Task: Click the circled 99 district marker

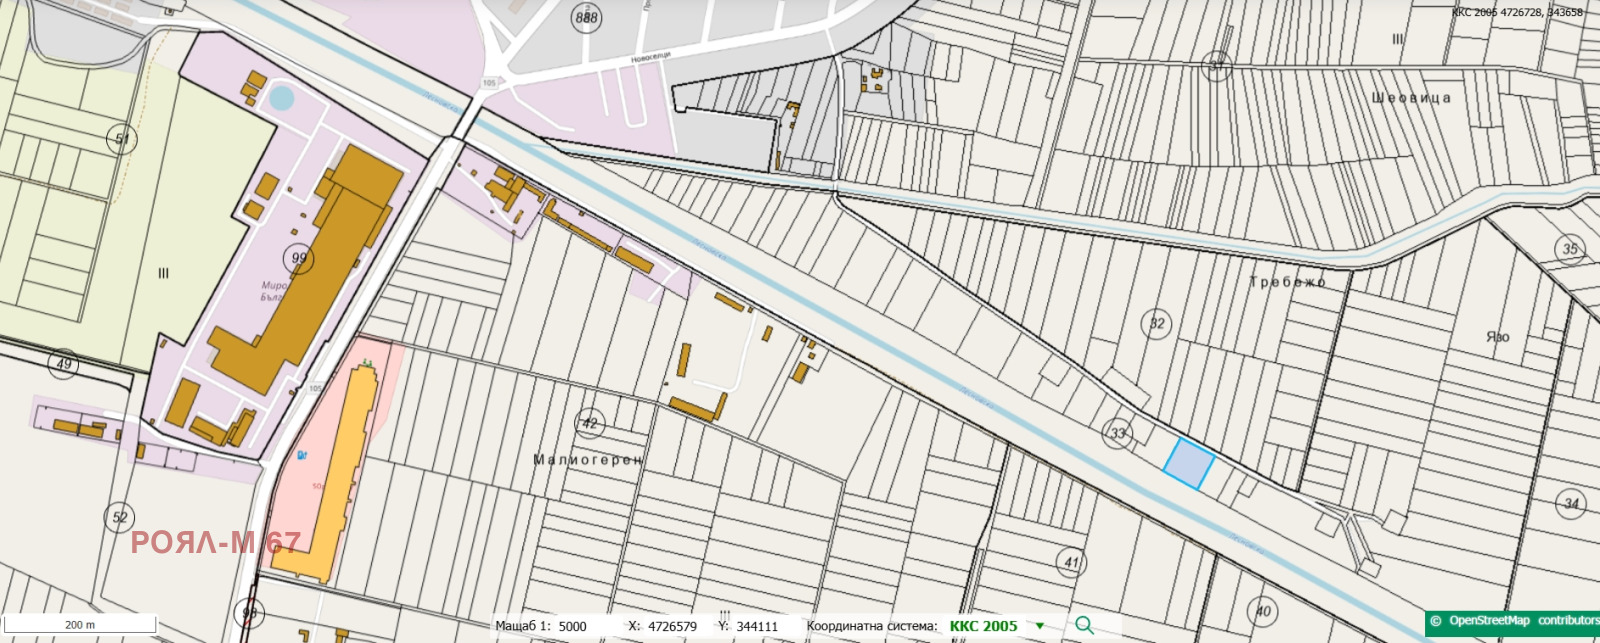Action: click(299, 258)
